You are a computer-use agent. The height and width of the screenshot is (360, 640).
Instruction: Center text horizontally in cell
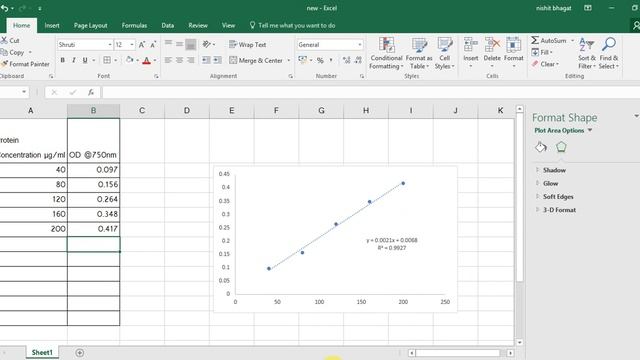[179, 60]
